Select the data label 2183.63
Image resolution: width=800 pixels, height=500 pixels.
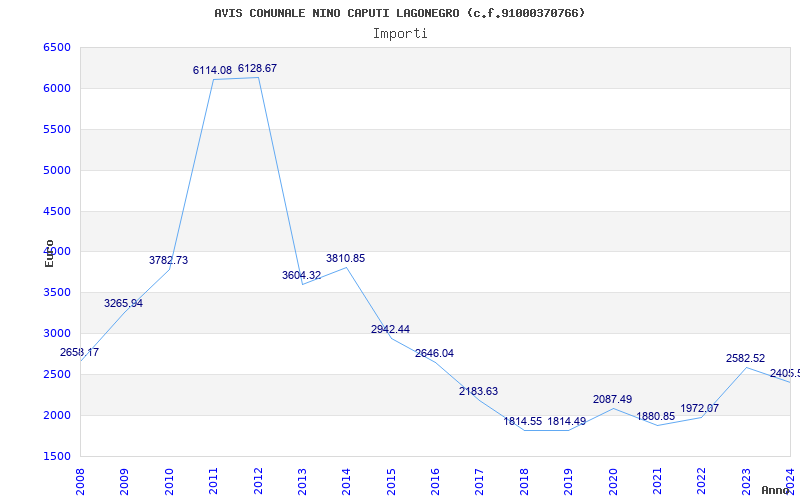tap(479, 392)
